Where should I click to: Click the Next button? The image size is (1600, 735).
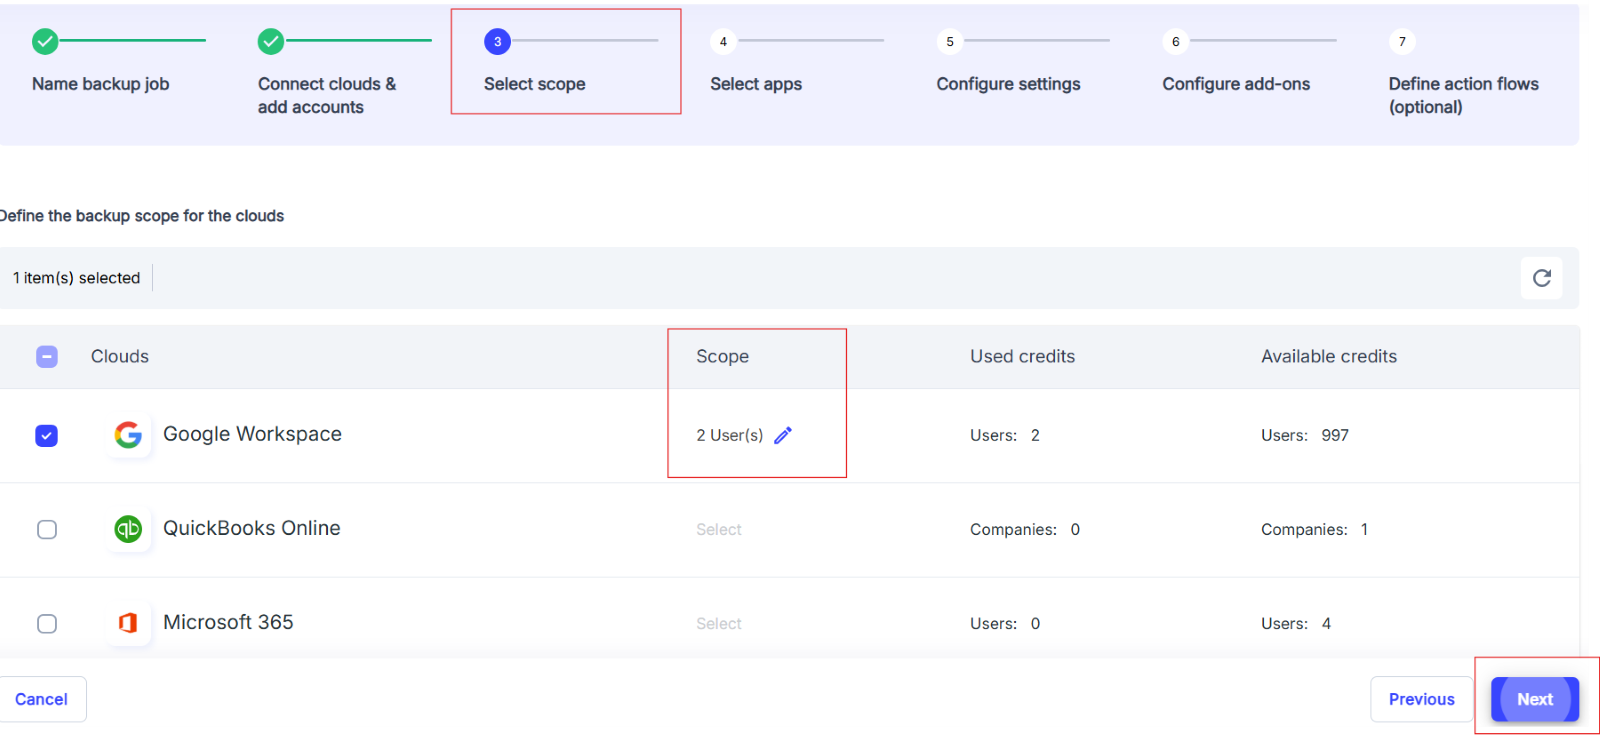[1535, 699]
